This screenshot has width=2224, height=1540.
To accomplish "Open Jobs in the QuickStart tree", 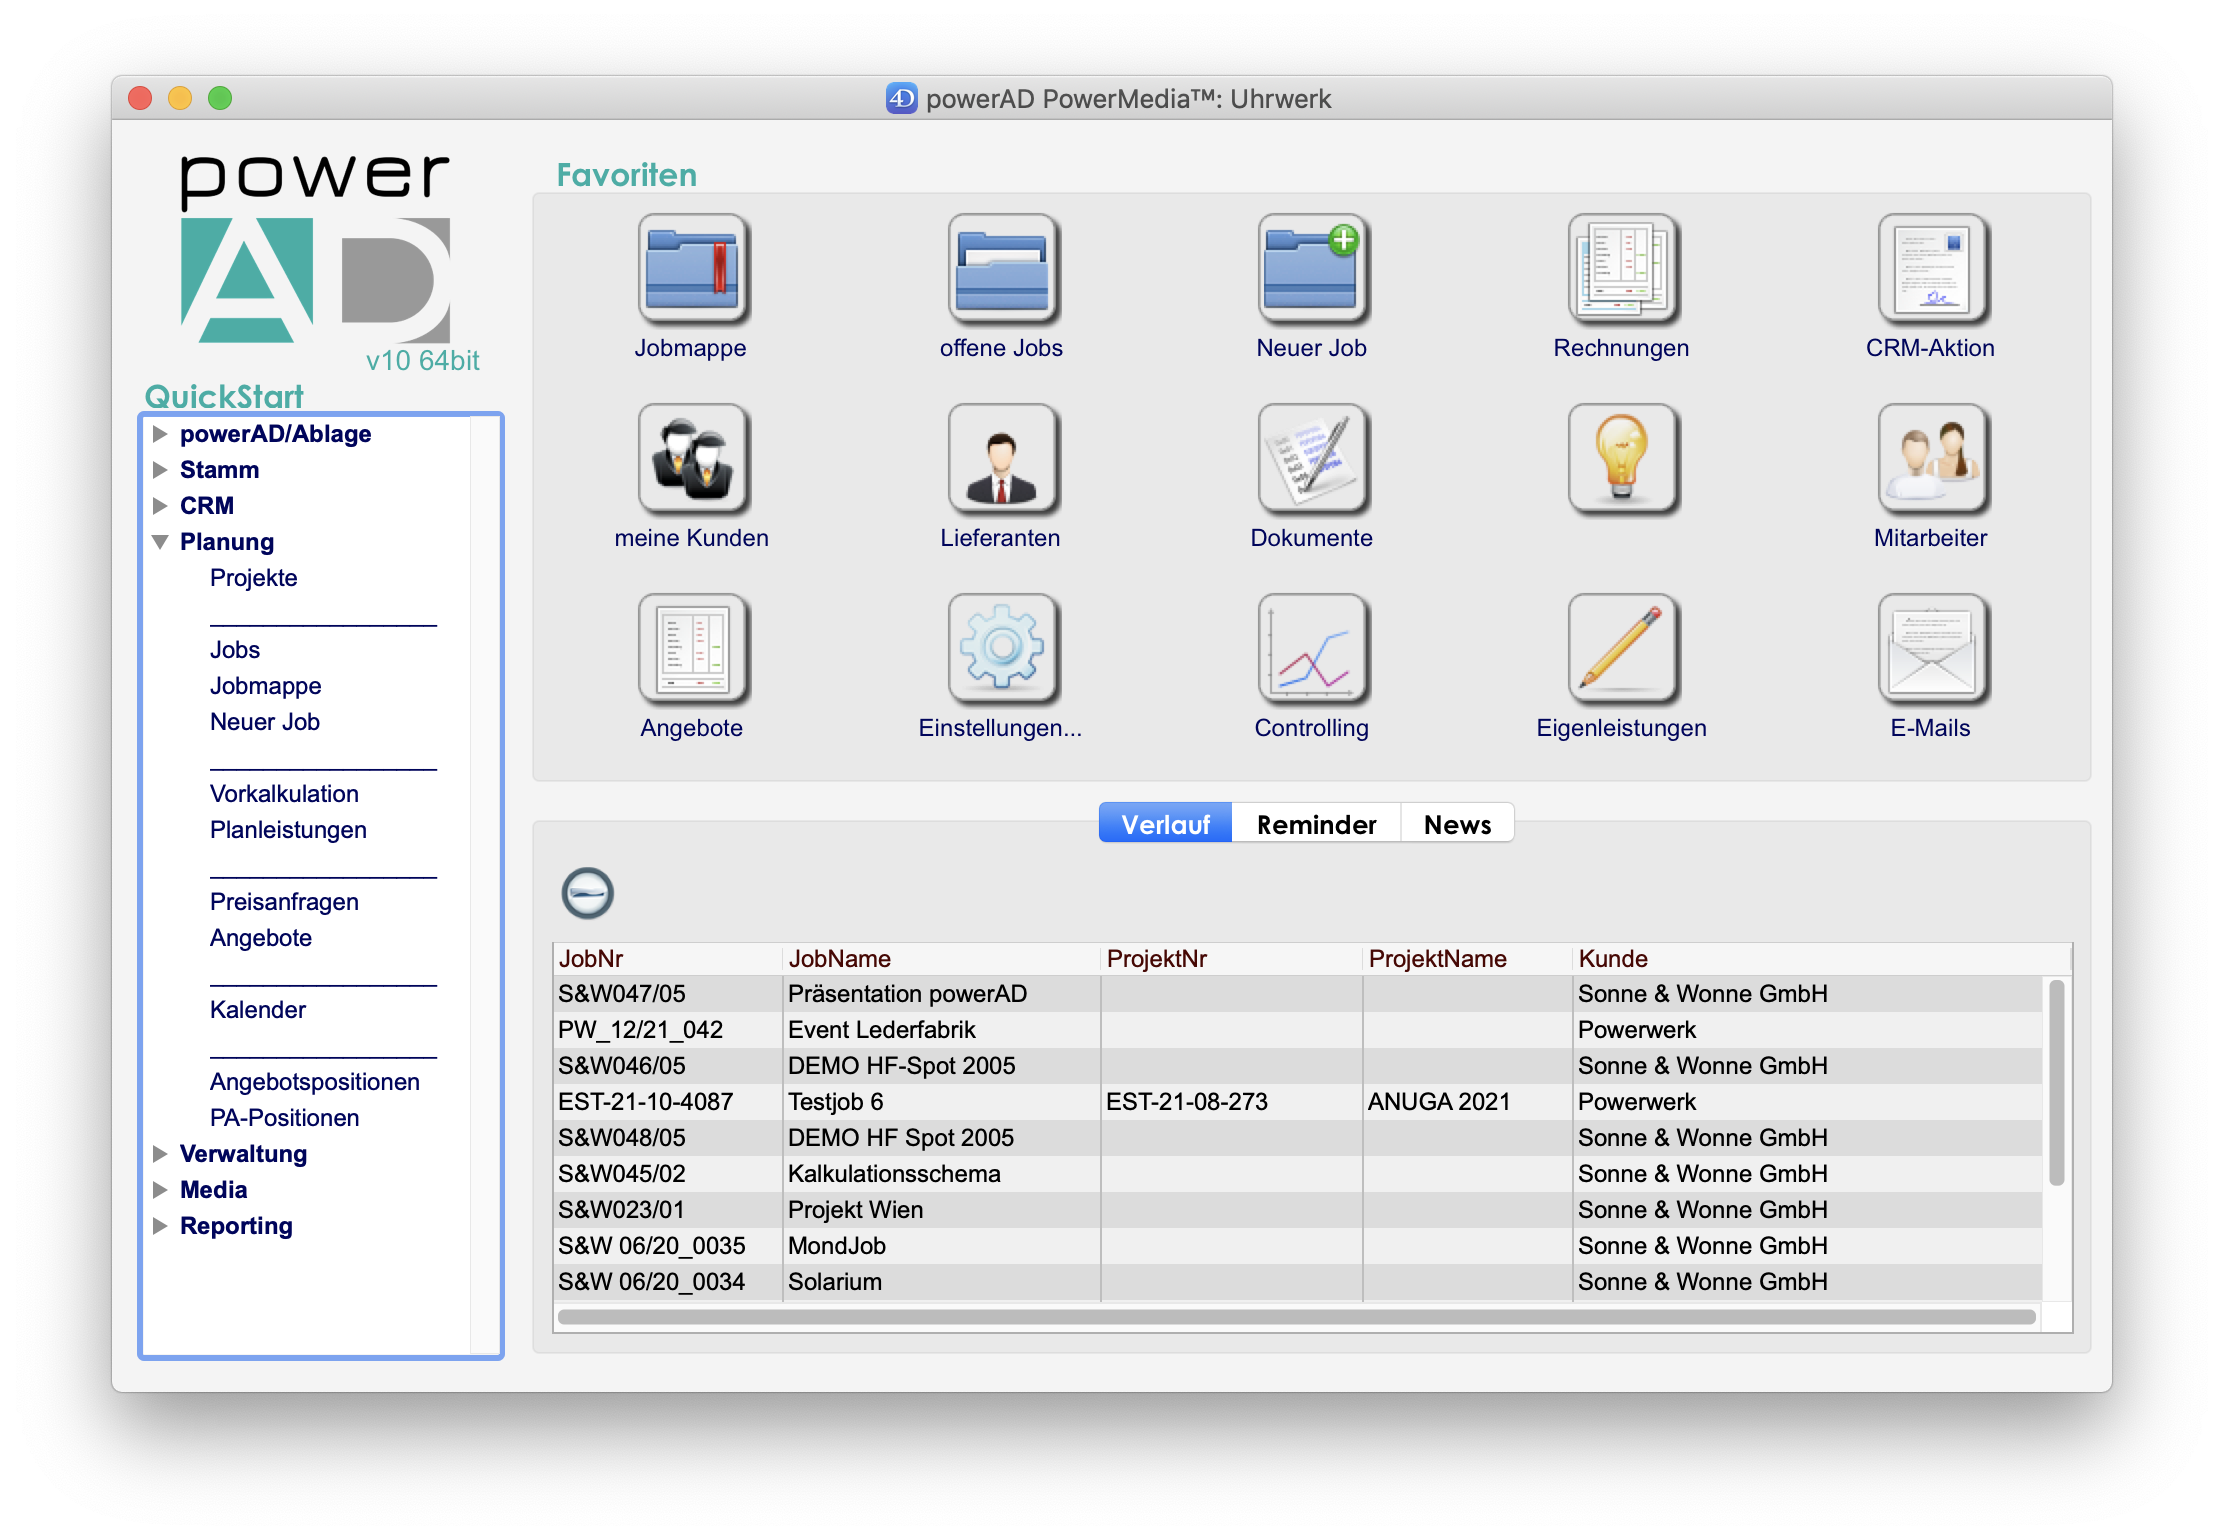I will [235, 650].
